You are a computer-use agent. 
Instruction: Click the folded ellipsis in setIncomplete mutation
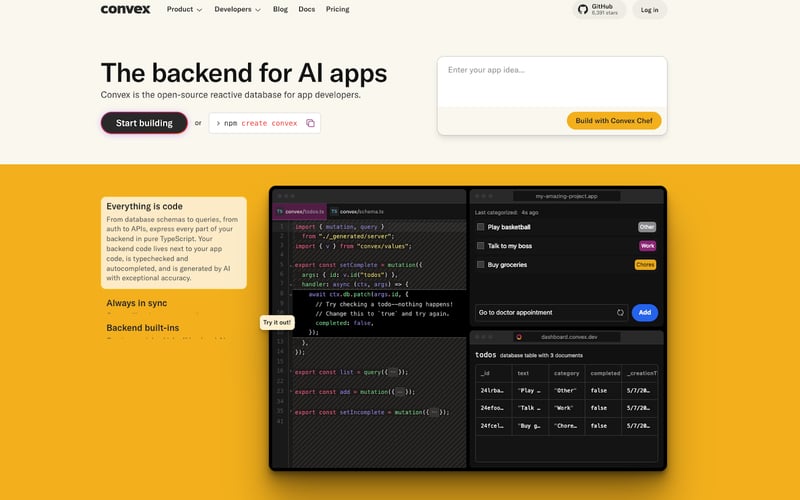pos(434,412)
